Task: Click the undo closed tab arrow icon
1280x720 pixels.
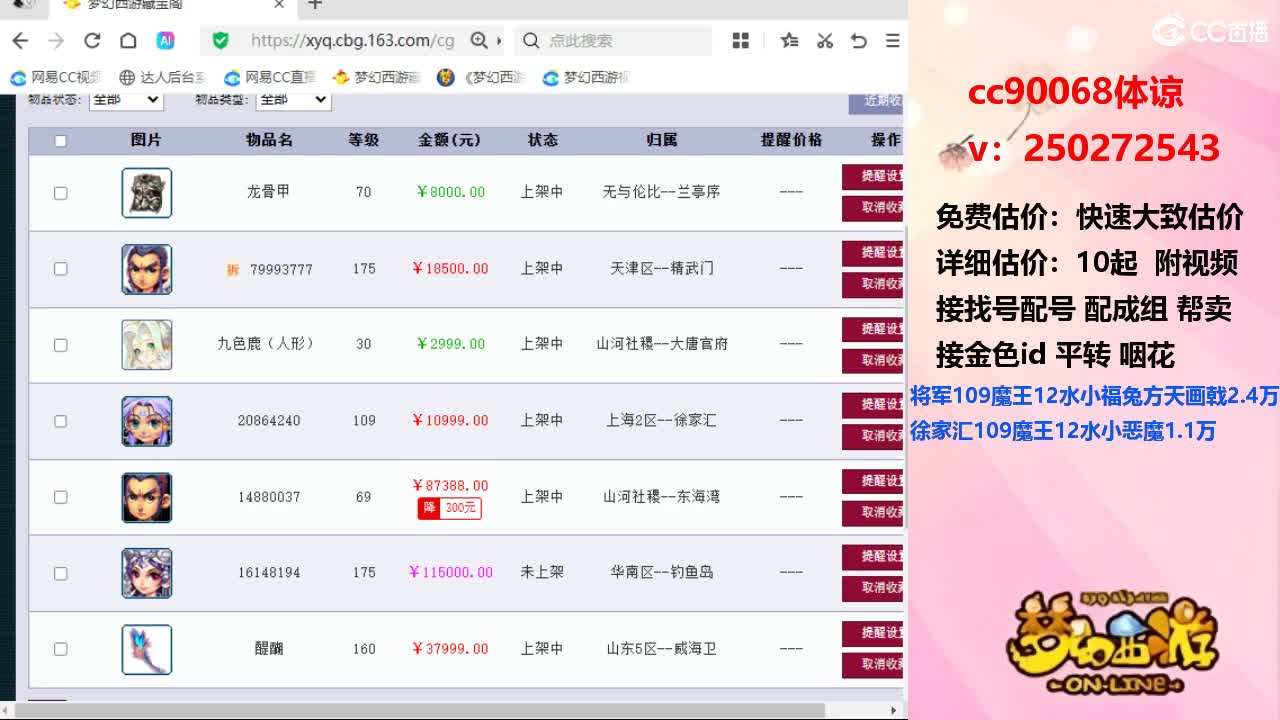Action: [x=859, y=41]
